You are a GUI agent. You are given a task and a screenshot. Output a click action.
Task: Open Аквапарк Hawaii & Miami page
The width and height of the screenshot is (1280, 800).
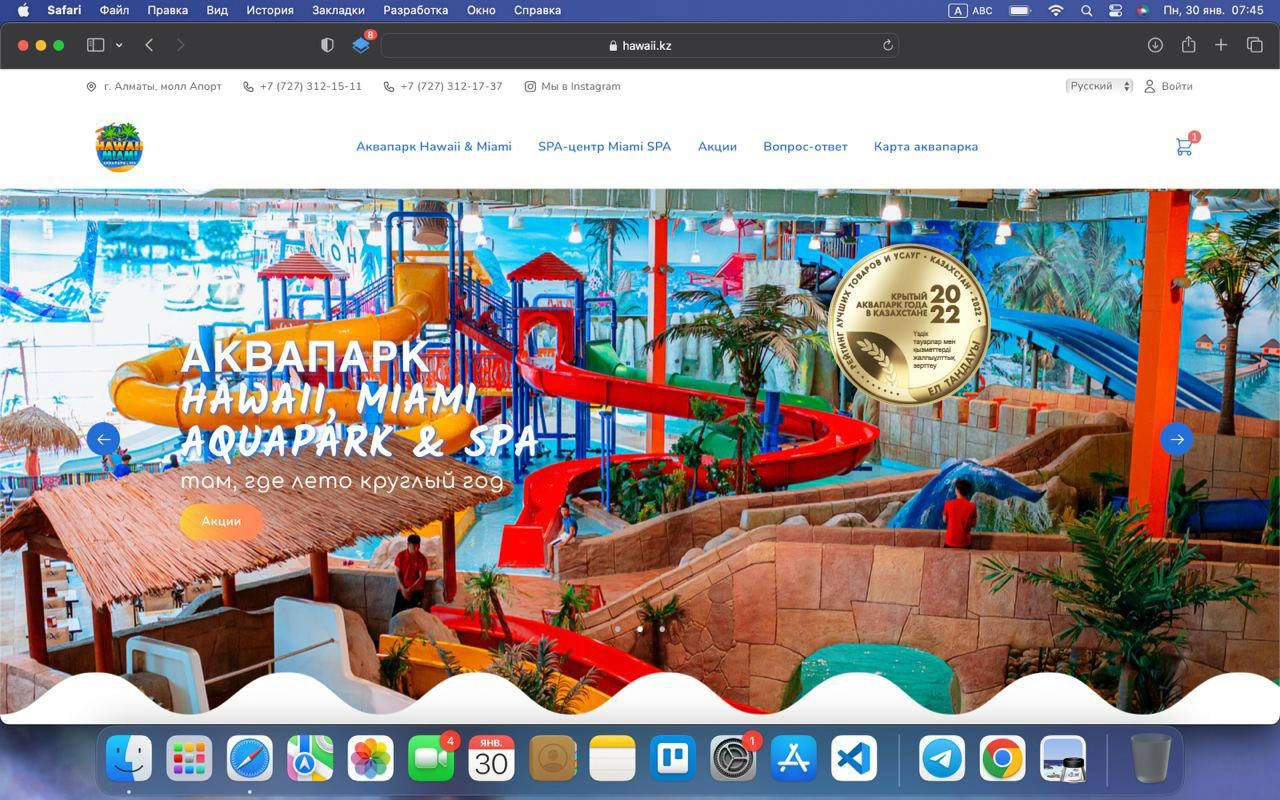(x=434, y=146)
